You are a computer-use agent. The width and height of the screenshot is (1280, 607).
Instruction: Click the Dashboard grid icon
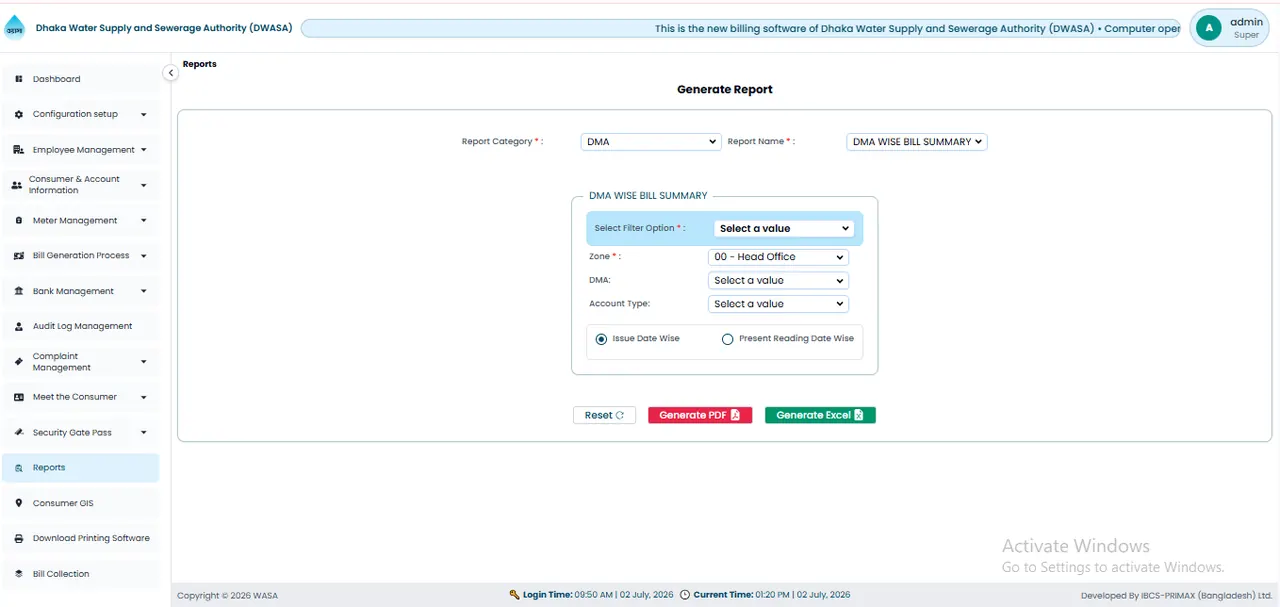[19, 79]
